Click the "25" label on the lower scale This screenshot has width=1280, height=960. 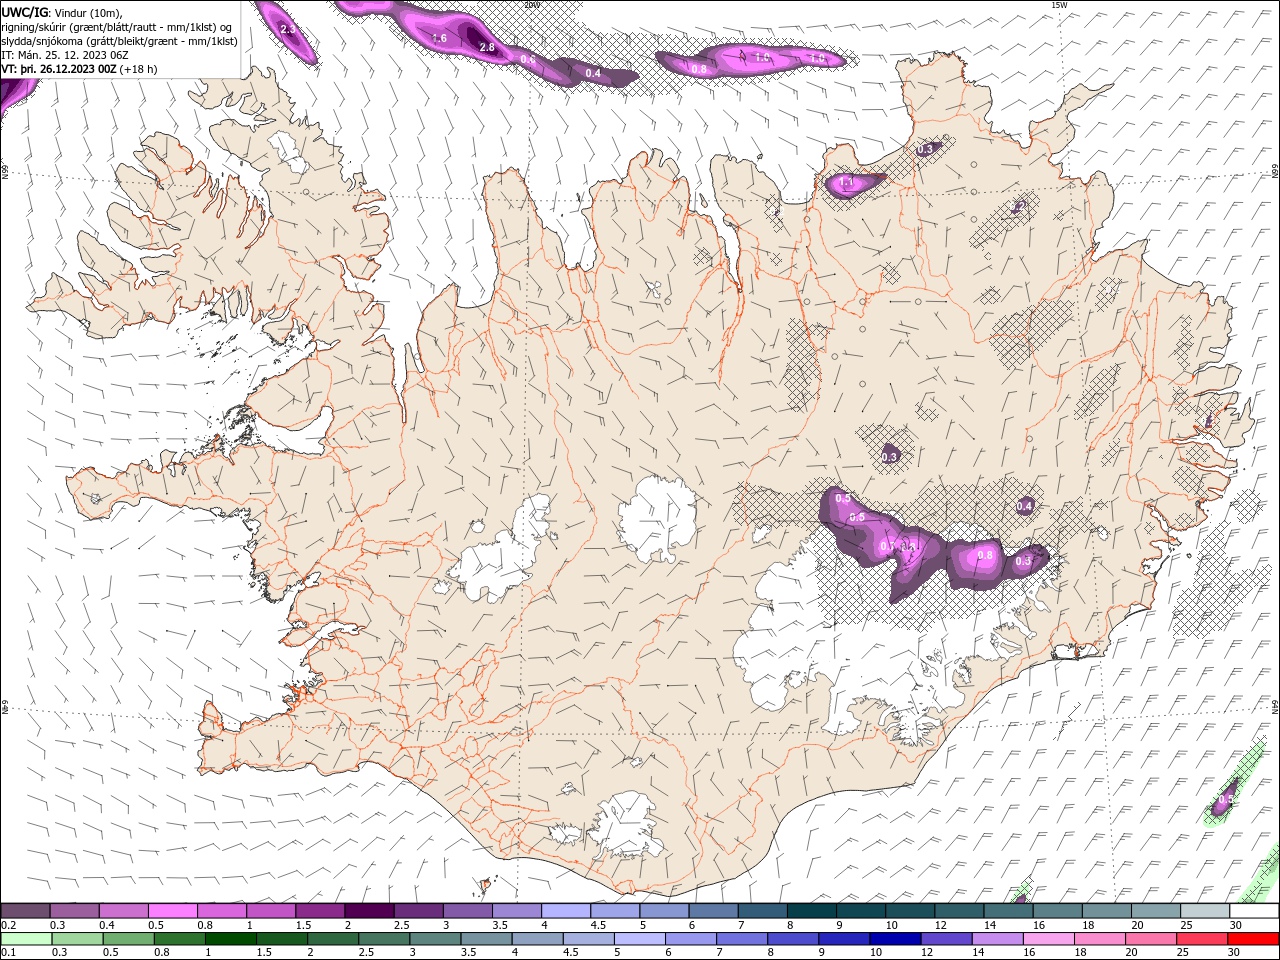(x=1185, y=953)
